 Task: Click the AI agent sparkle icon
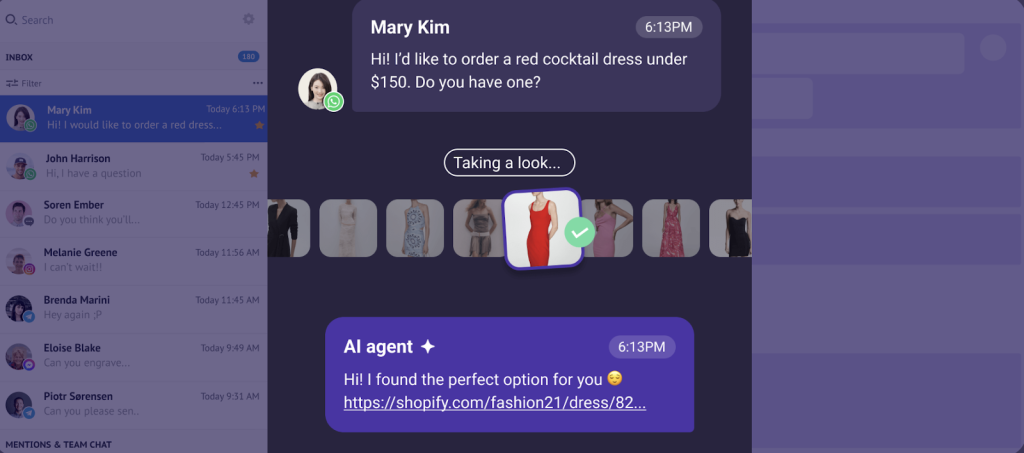click(428, 347)
